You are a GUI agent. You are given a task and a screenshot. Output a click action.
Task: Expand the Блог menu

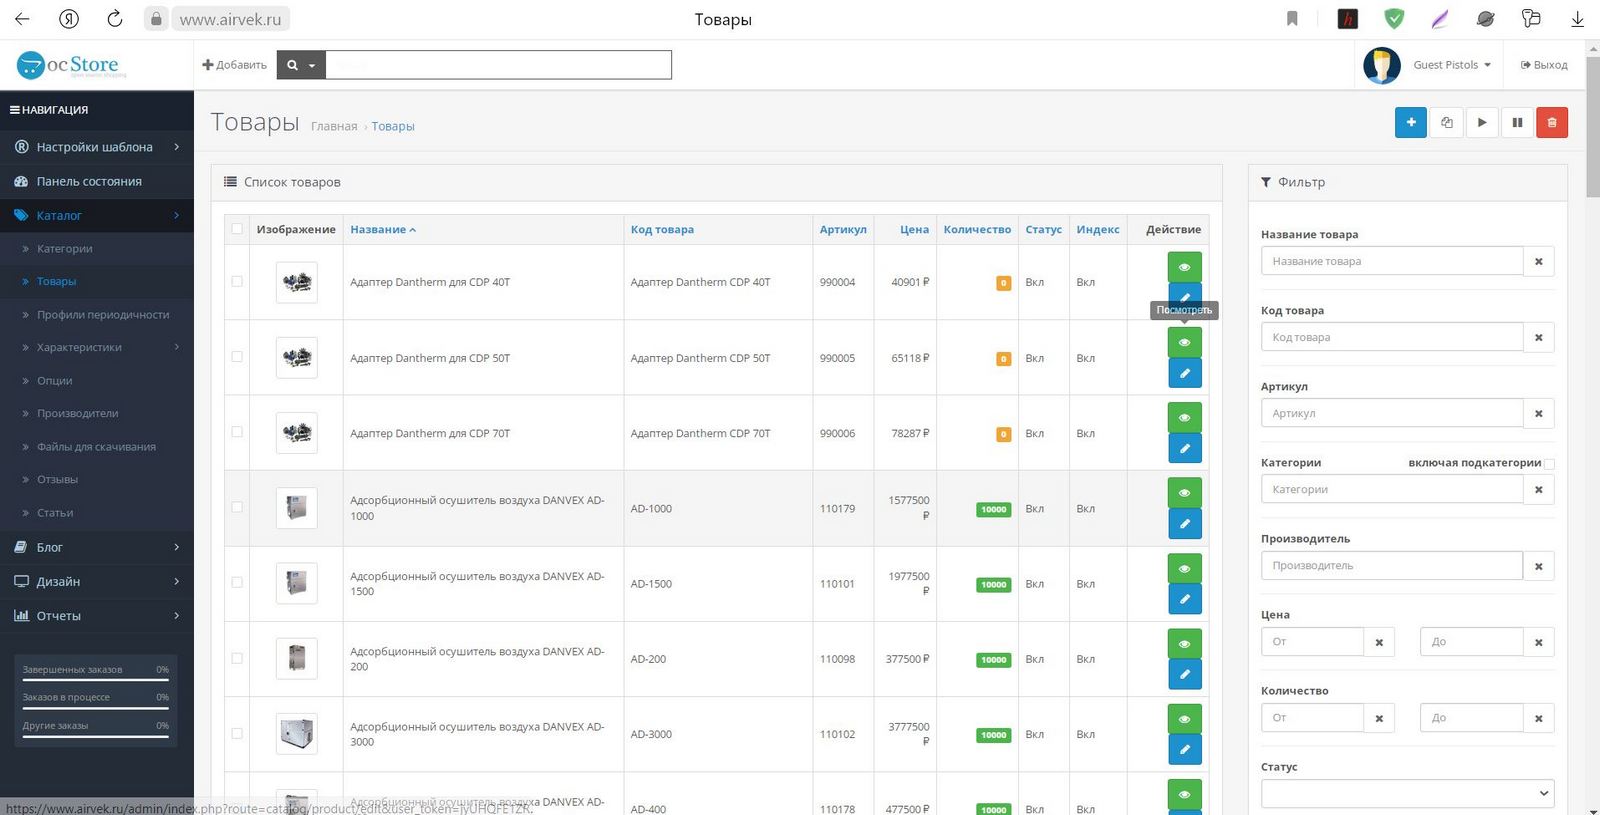coord(97,547)
